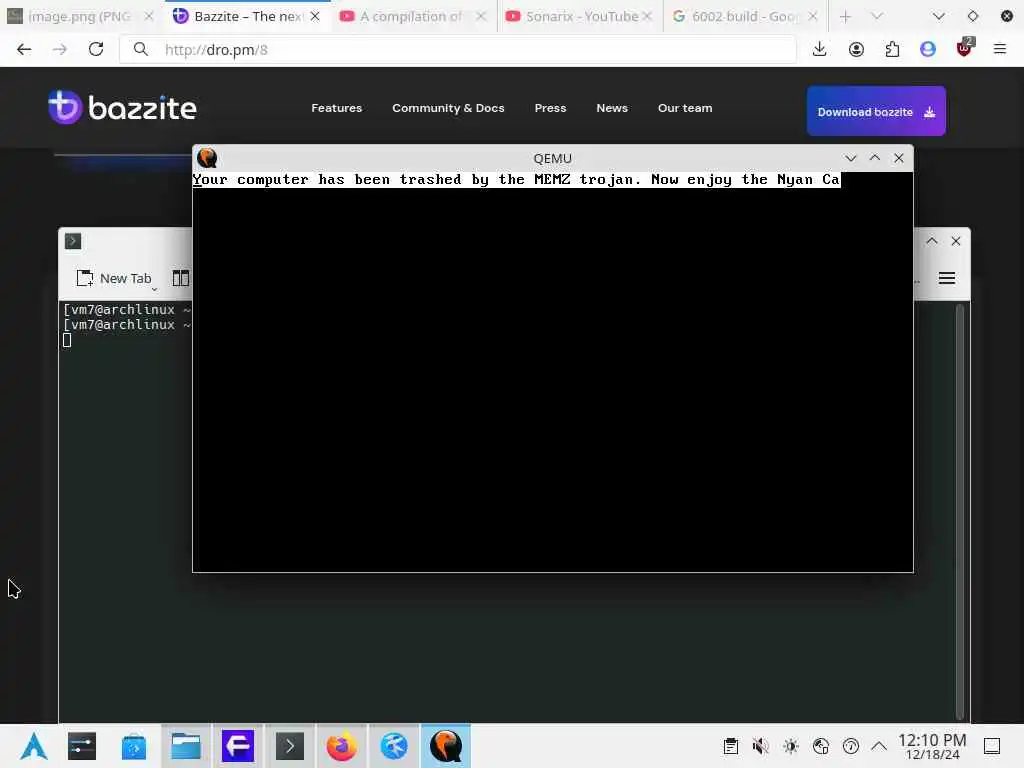Image resolution: width=1024 pixels, height=768 pixels.
Task: Reload the current page
Action: [96, 50]
